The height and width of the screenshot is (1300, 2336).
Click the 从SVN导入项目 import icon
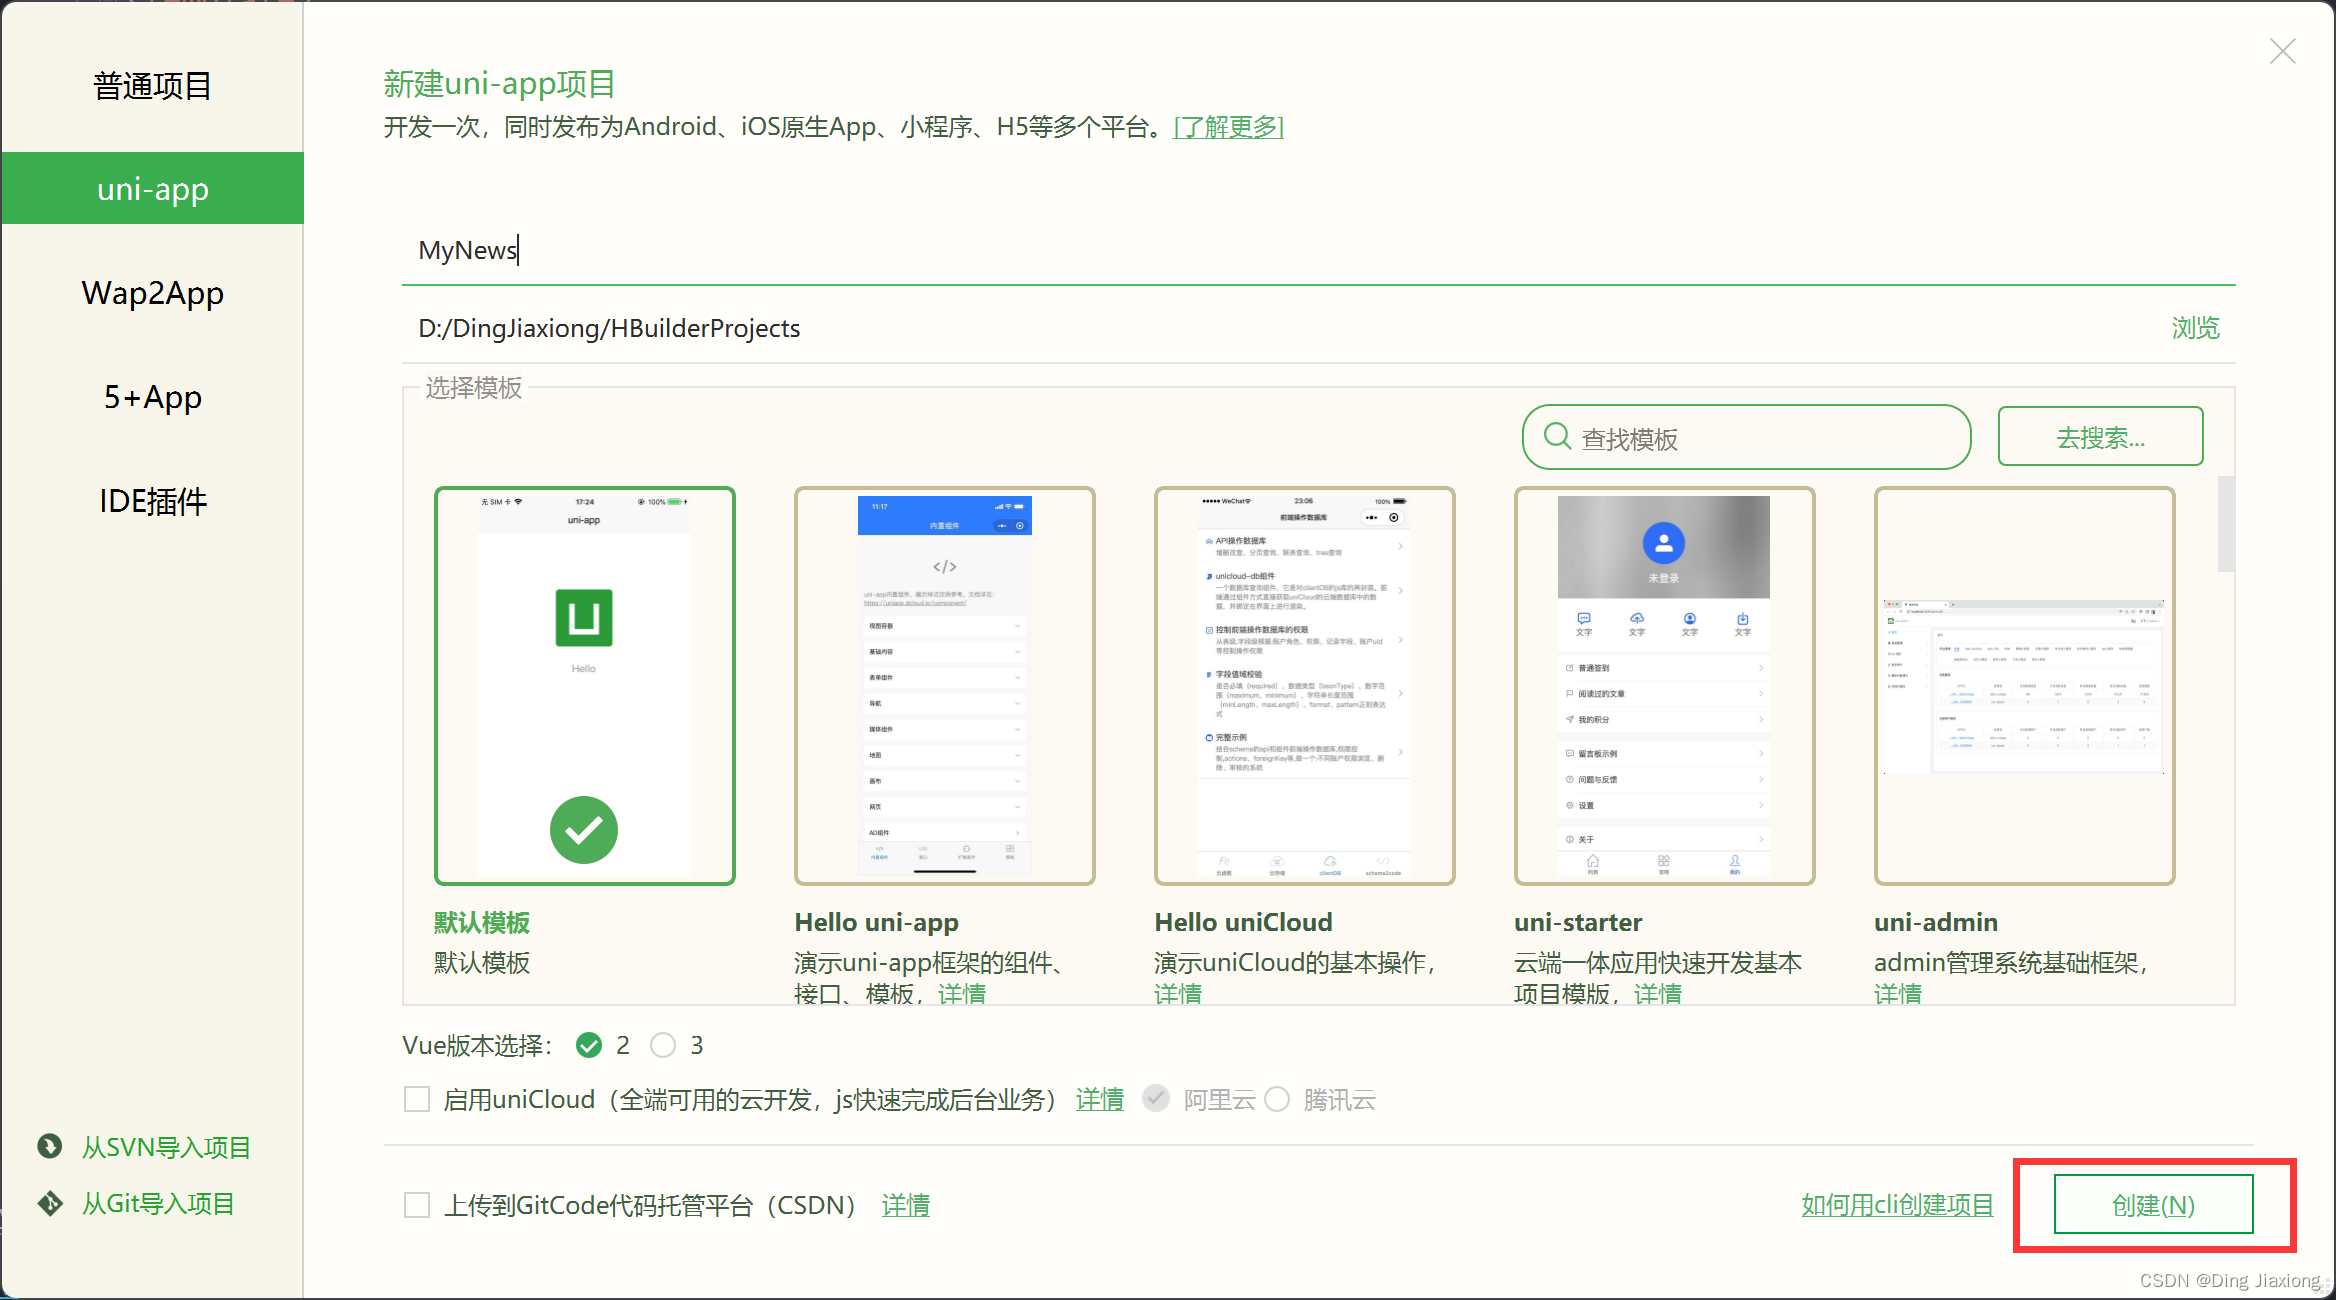pos(49,1147)
